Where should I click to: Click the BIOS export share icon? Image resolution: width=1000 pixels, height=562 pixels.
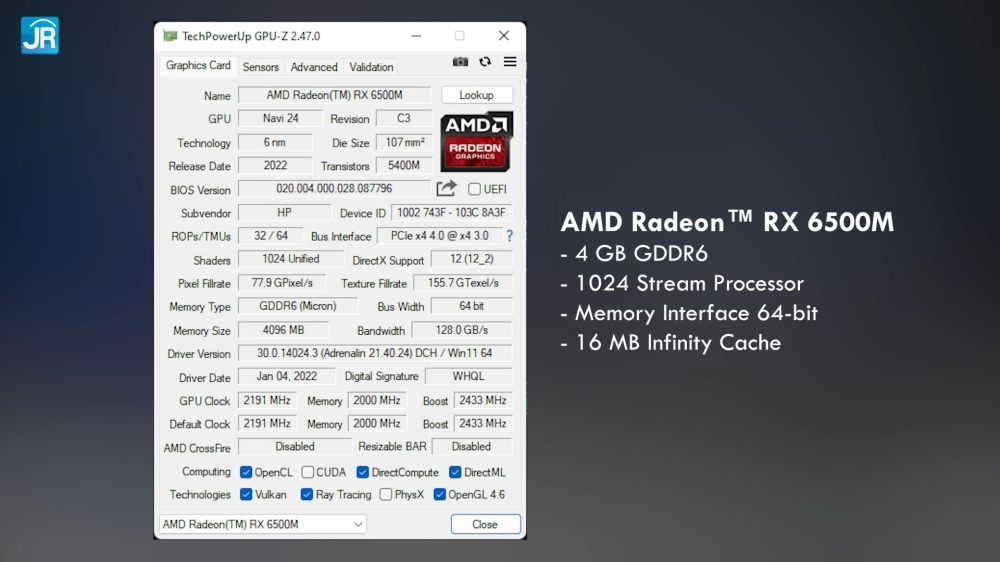pyautogui.click(x=446, y=189)
